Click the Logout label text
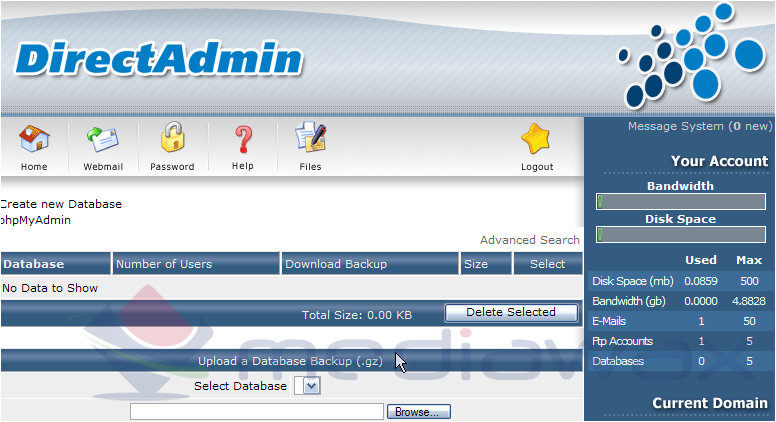The height and width of the screenshot is (422, 776). pyautogui.click(x=537, y=167)
